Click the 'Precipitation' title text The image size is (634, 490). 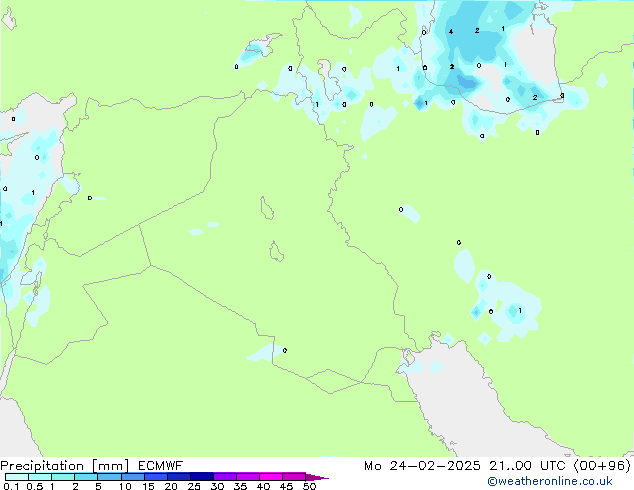point(42,466)
